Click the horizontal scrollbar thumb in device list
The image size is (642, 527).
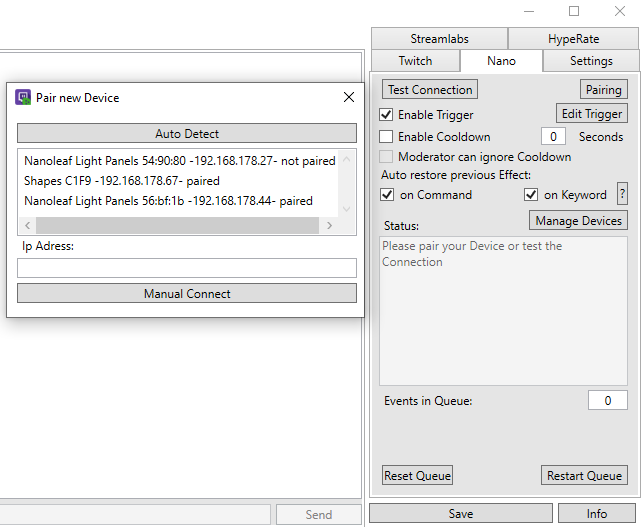tap(177, 225)
